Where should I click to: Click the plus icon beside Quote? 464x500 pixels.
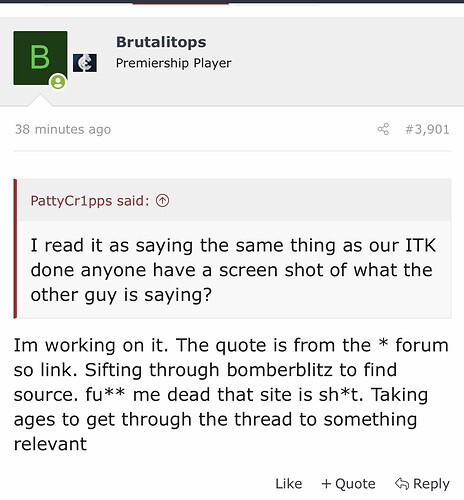pos(326,483)
